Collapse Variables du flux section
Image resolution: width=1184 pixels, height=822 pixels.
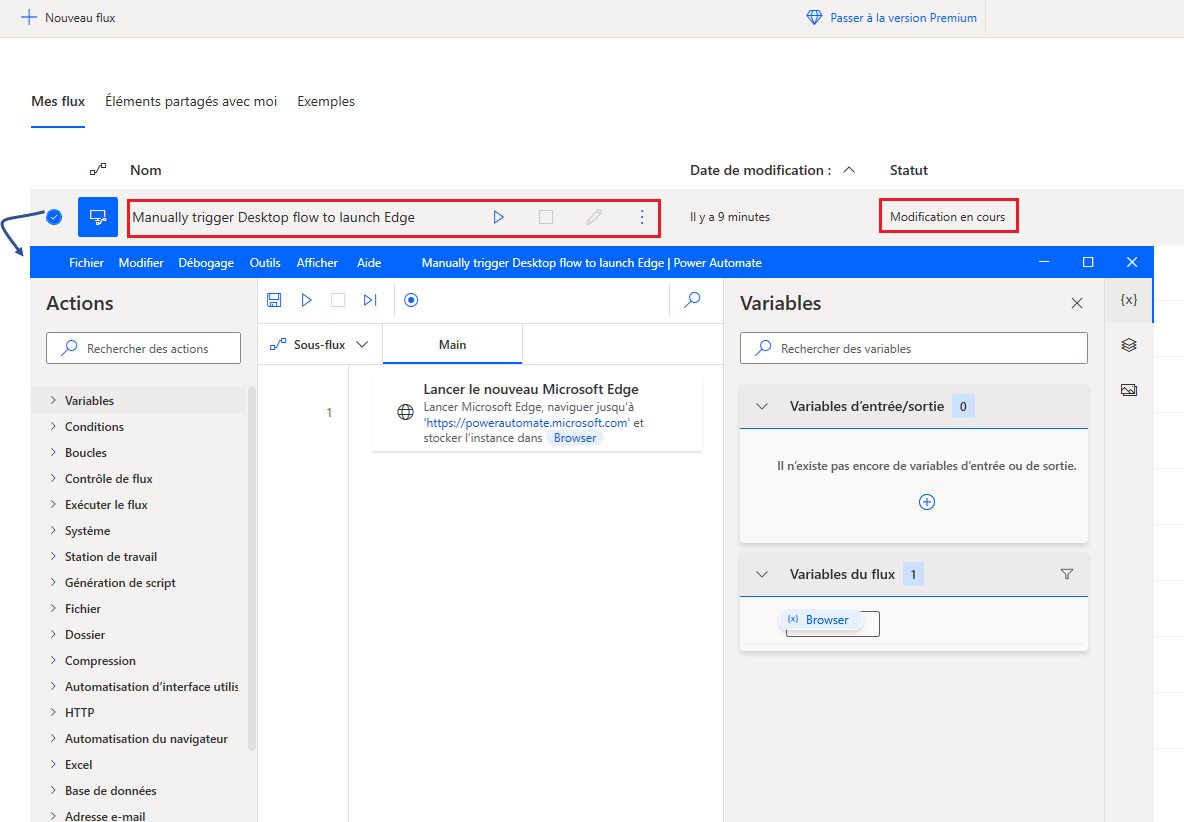click(x=762, y=574)
